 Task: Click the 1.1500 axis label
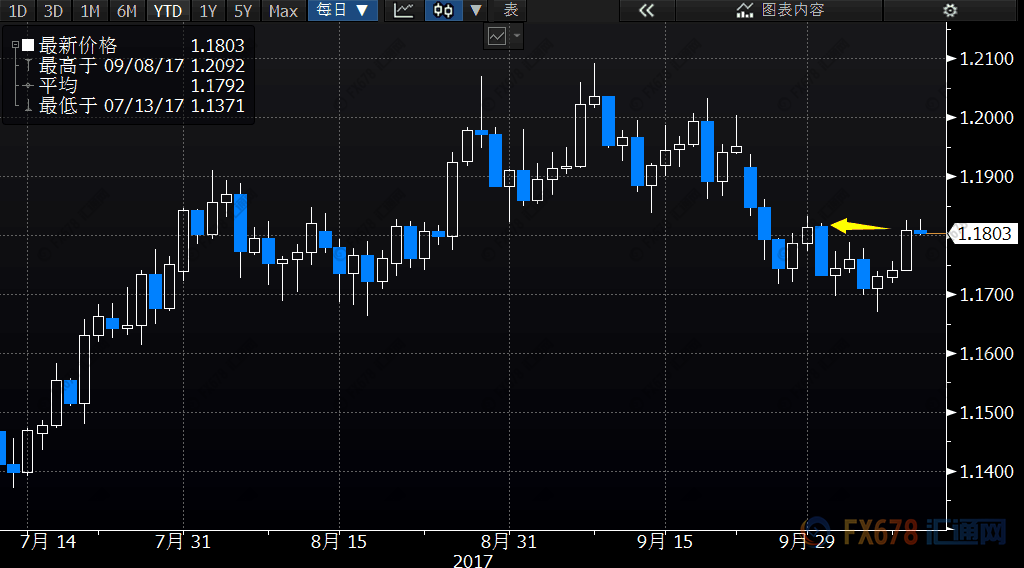pyautogui.click(x=986, y=413)
